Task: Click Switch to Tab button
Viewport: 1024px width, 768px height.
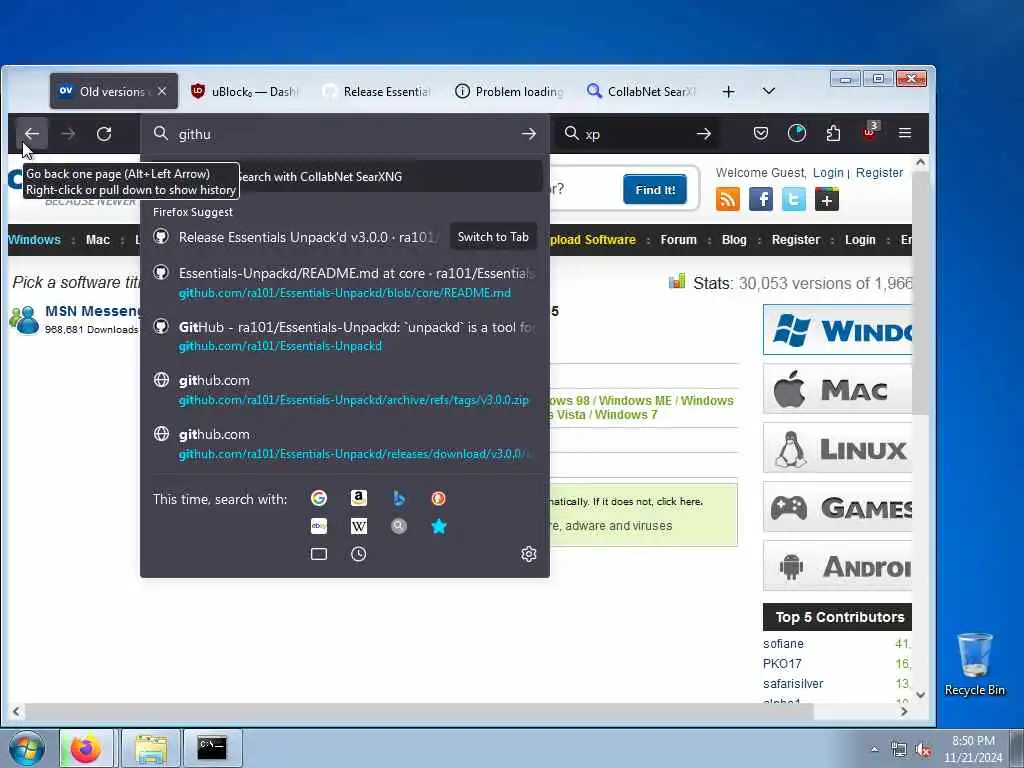Action: [x=493, y=237]
